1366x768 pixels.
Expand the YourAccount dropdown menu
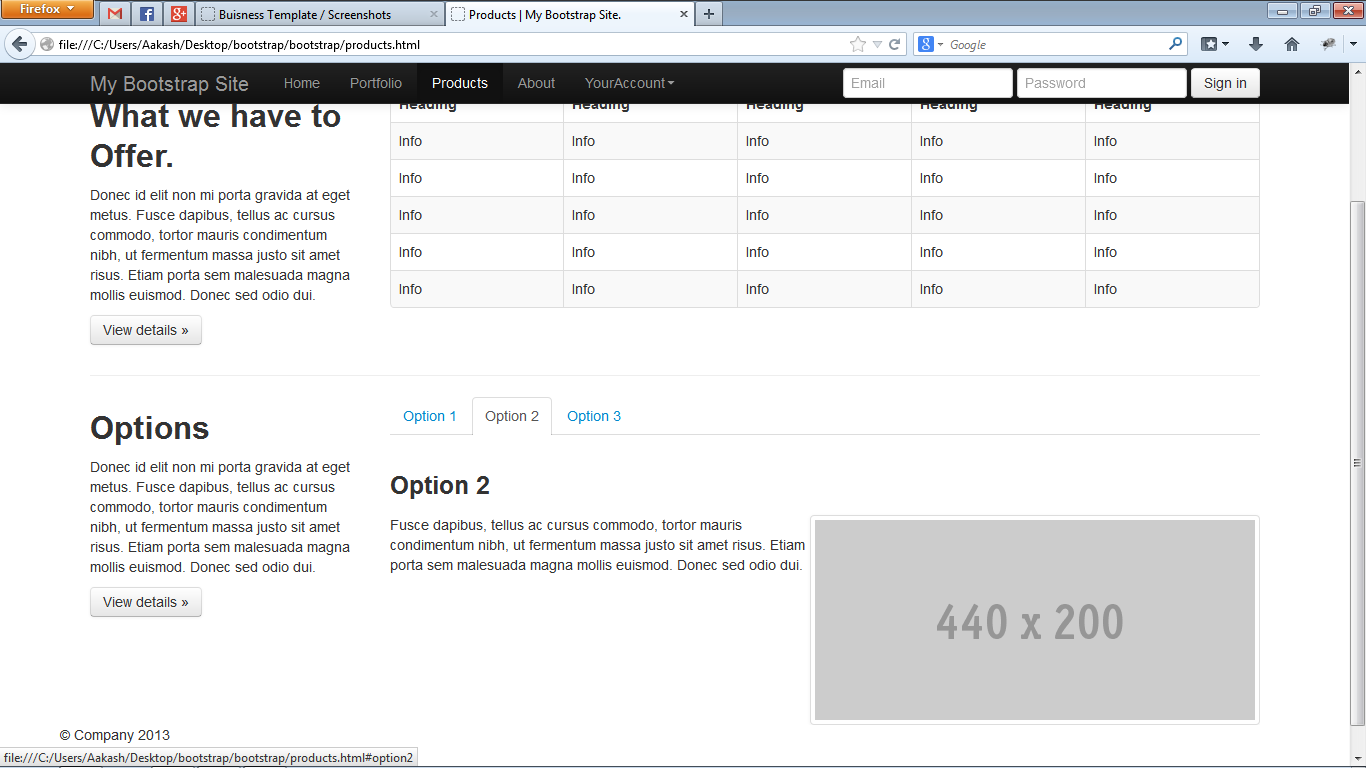pos(629,83)
